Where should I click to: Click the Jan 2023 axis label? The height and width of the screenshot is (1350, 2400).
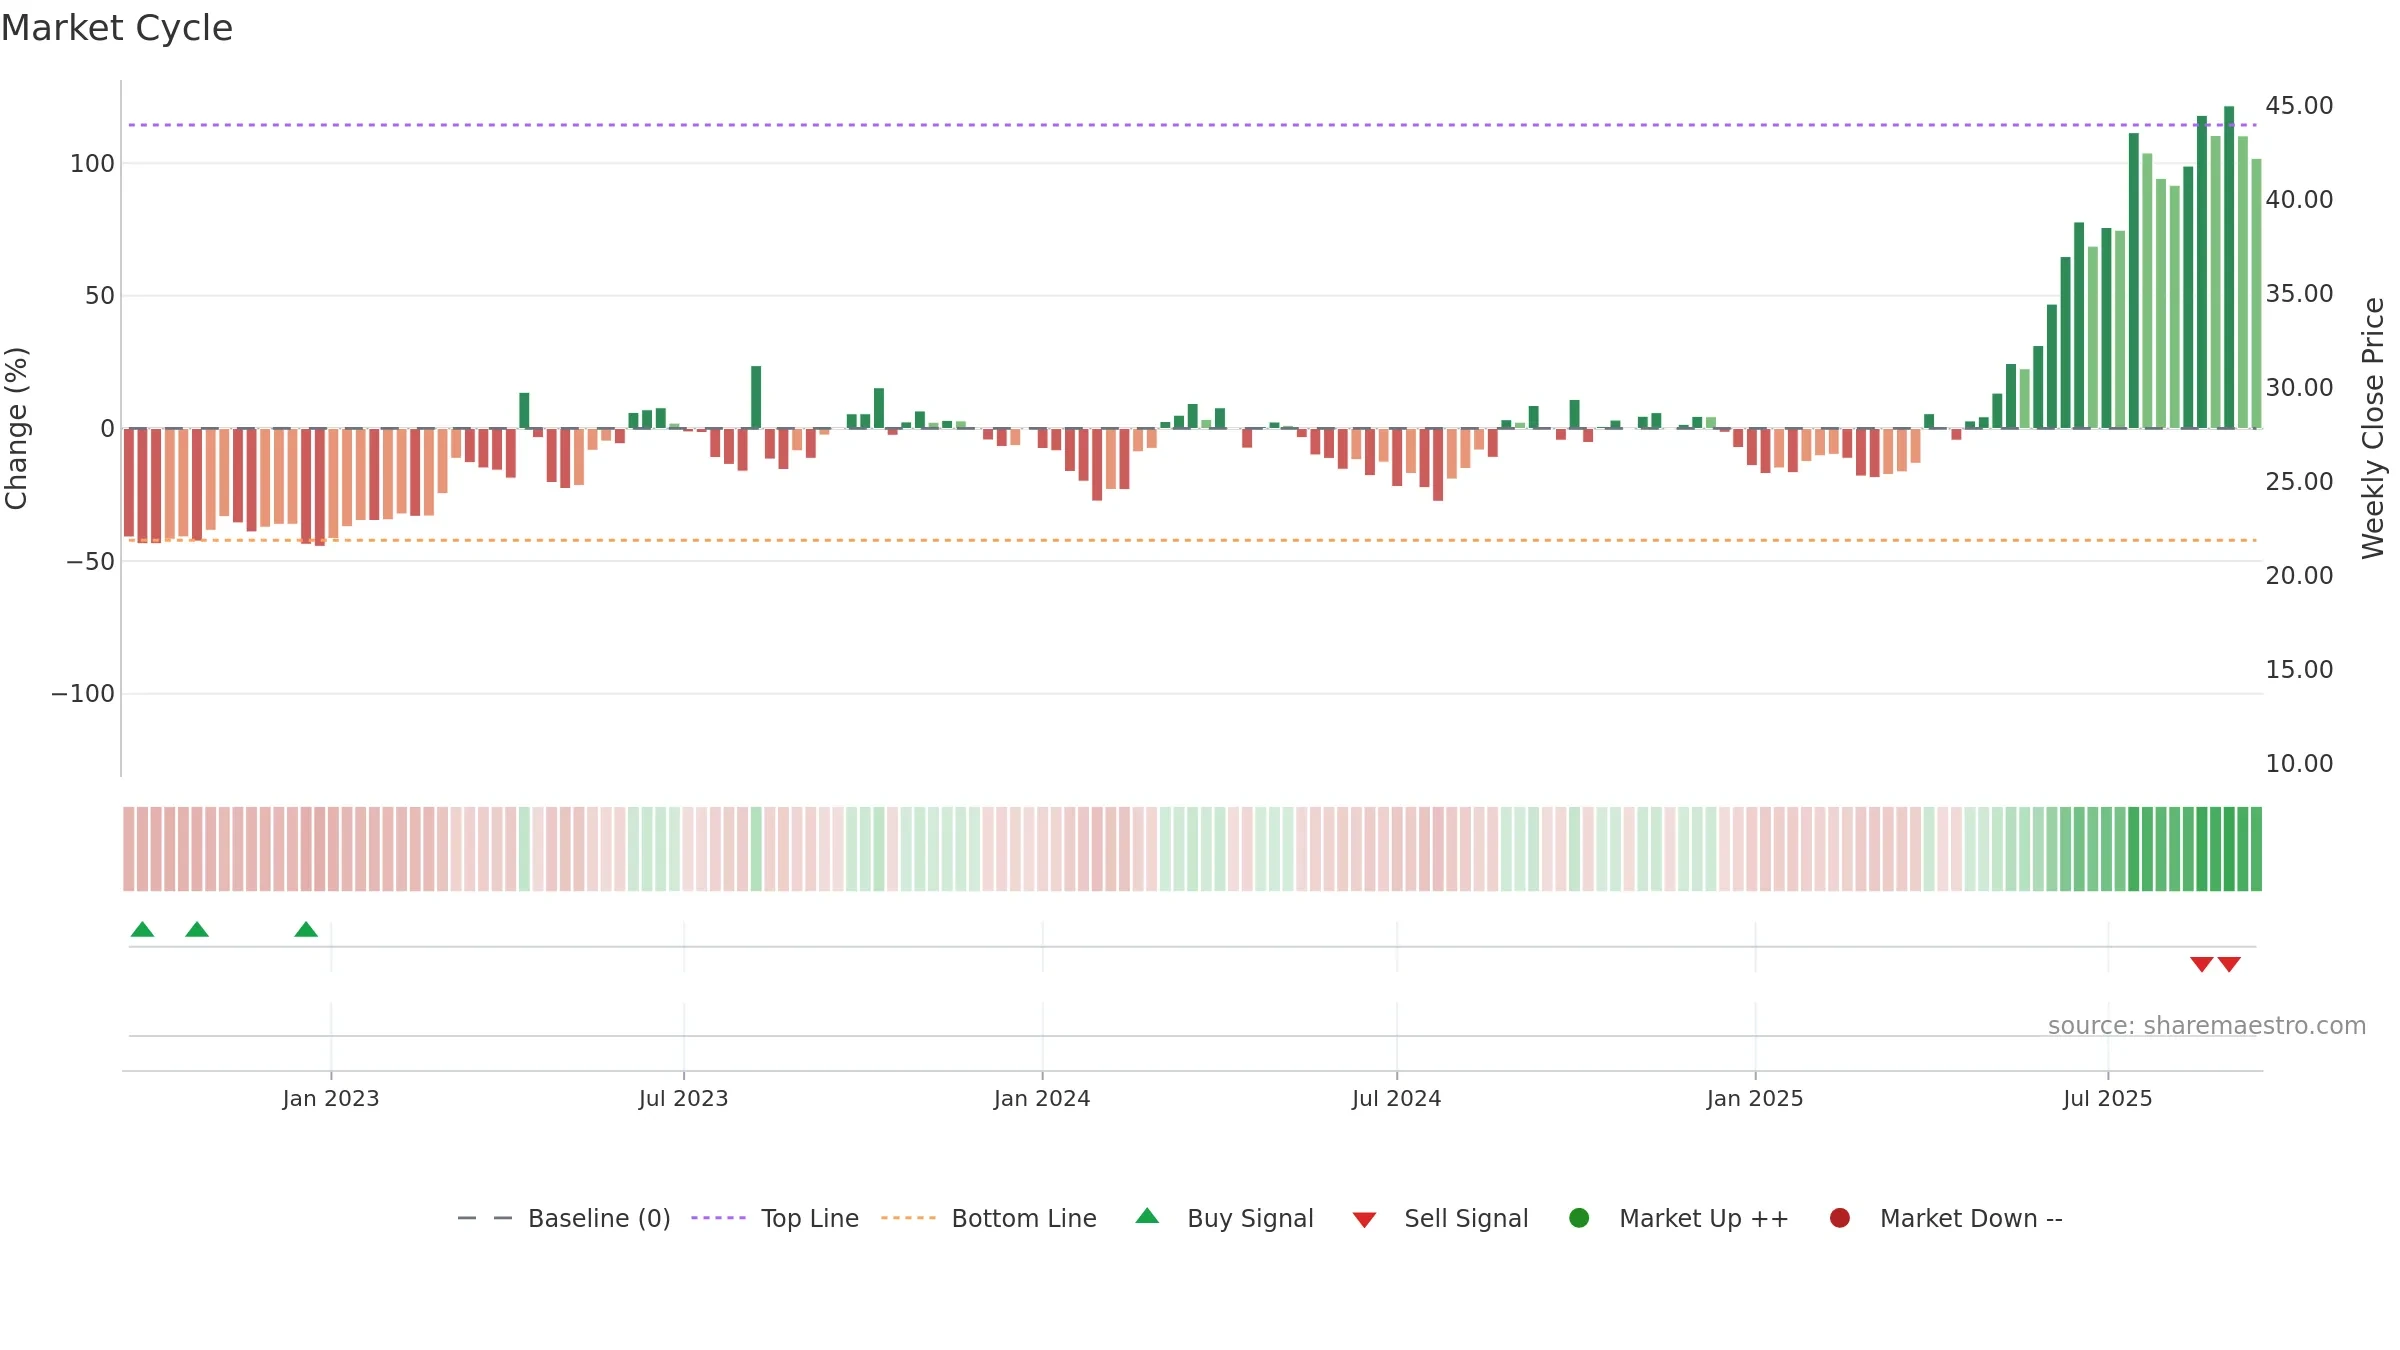331,1098
